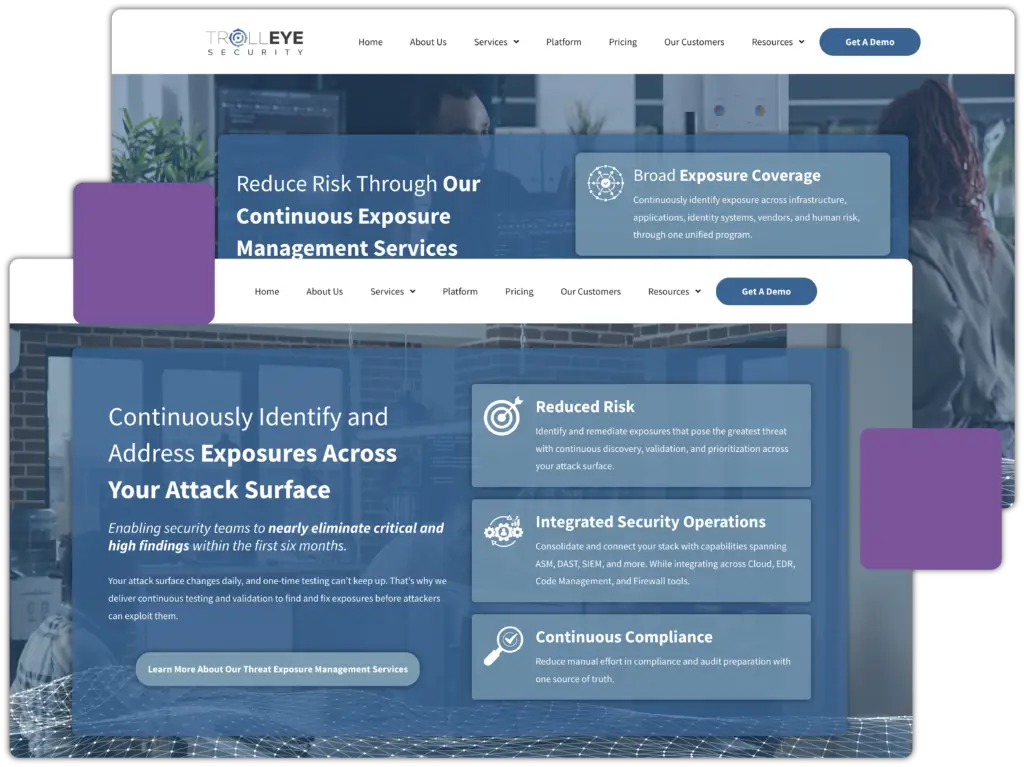
Task: Select Pricing in the lower navigation bar
Action: click(519, 292)
